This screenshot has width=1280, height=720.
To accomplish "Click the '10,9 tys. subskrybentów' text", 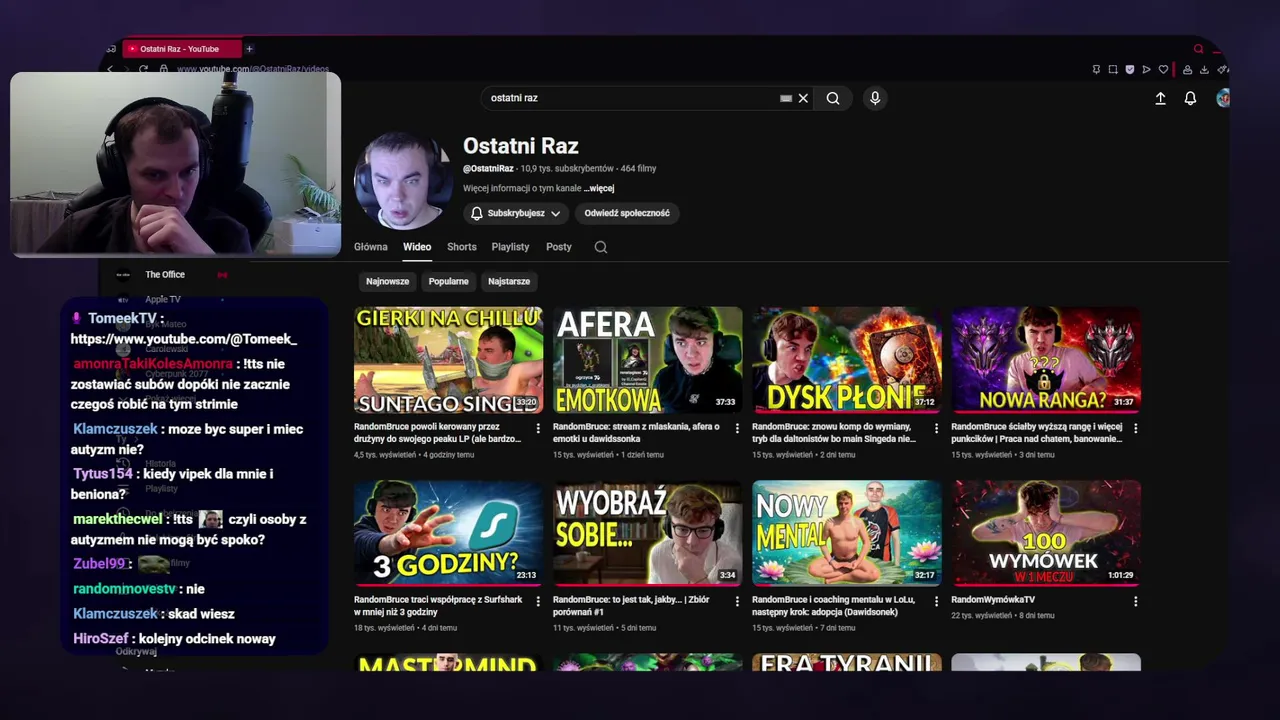I will pyautogui.click(x=567, y=169).
